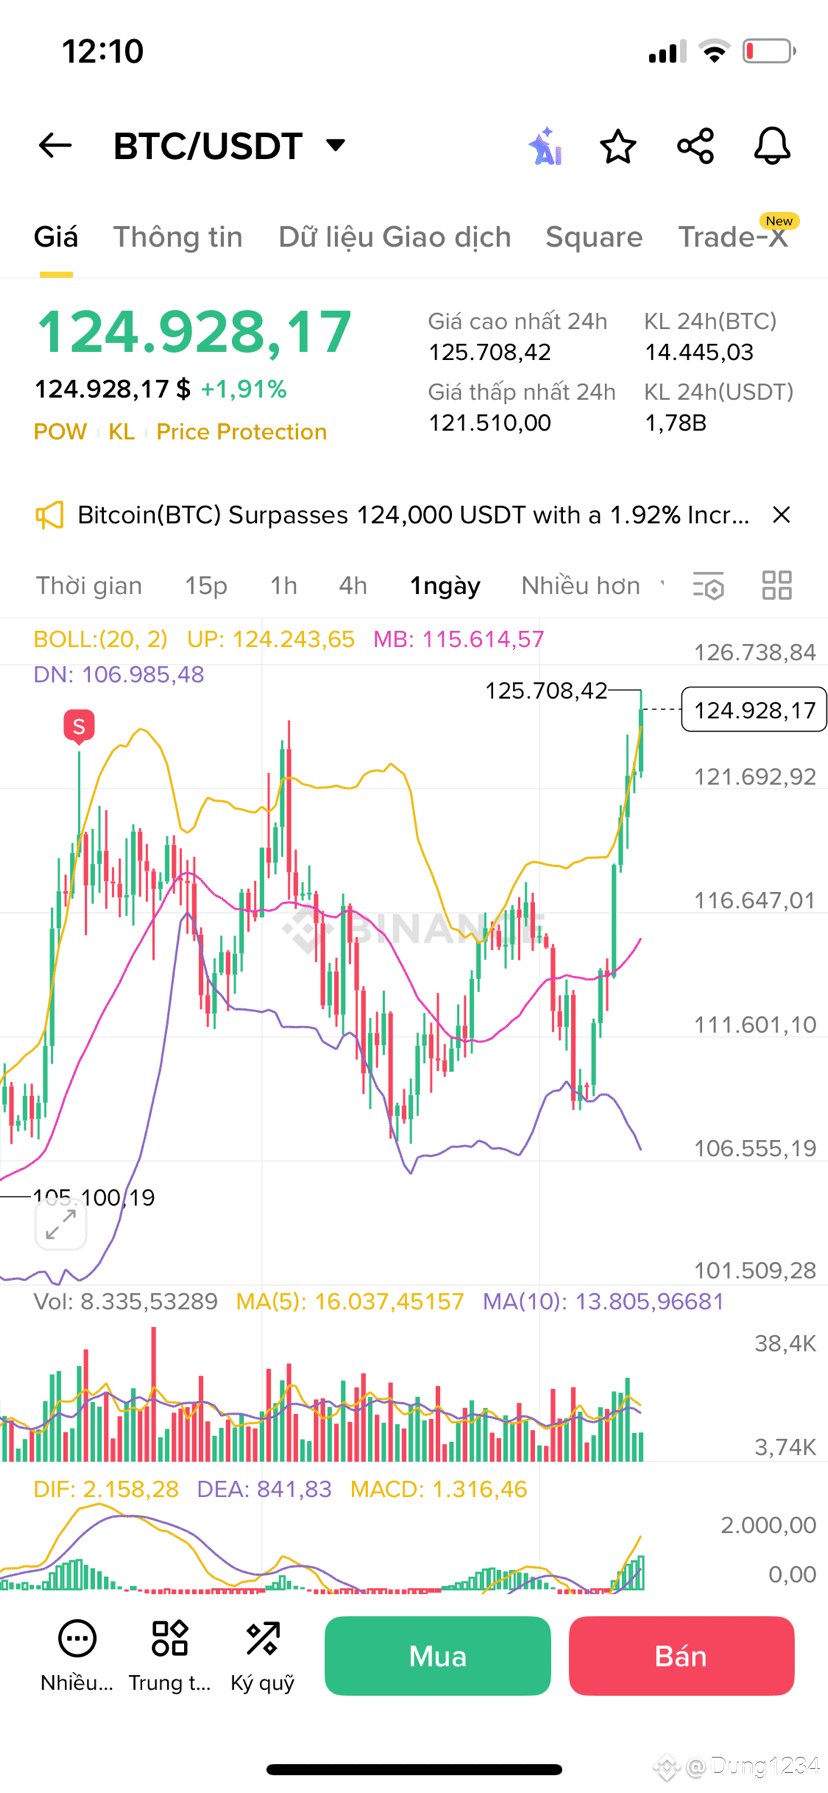Open chart indicator settings icon
The height and width of the screenshot is (1793, 828).
[709, 586]
